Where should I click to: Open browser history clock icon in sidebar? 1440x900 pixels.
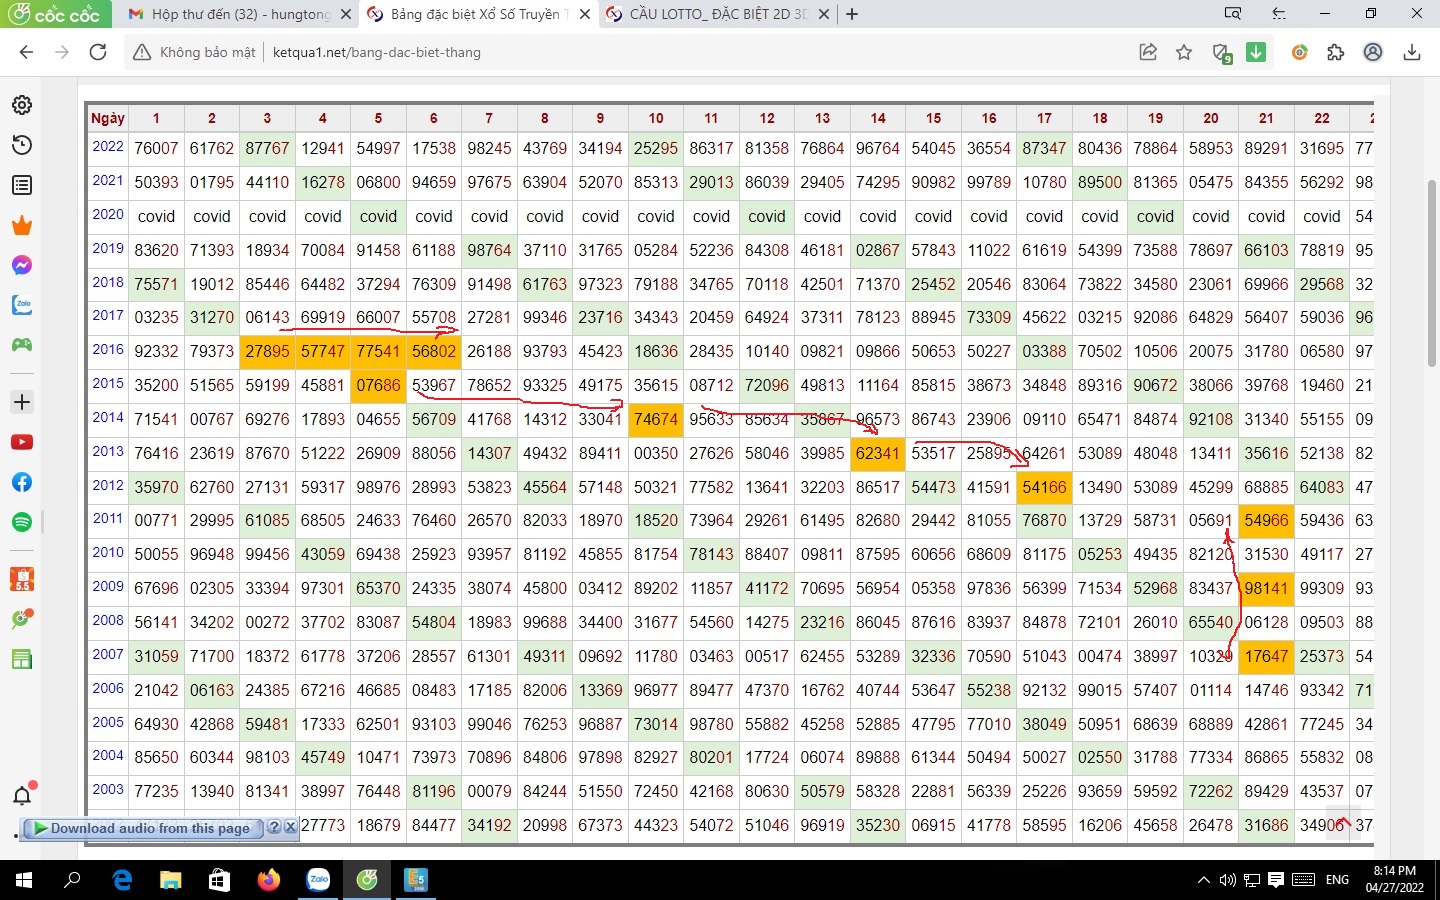pyautogui.click(x=22, y=145)
